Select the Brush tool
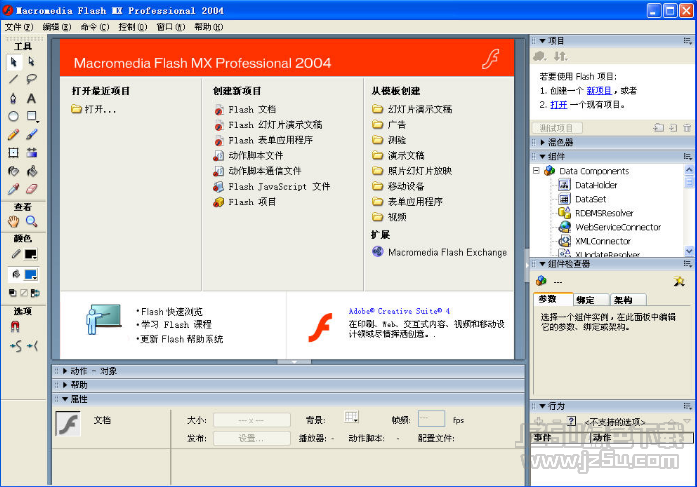Image resolution: width=697 pixels, height=487 pixels. tap(31, 135)
